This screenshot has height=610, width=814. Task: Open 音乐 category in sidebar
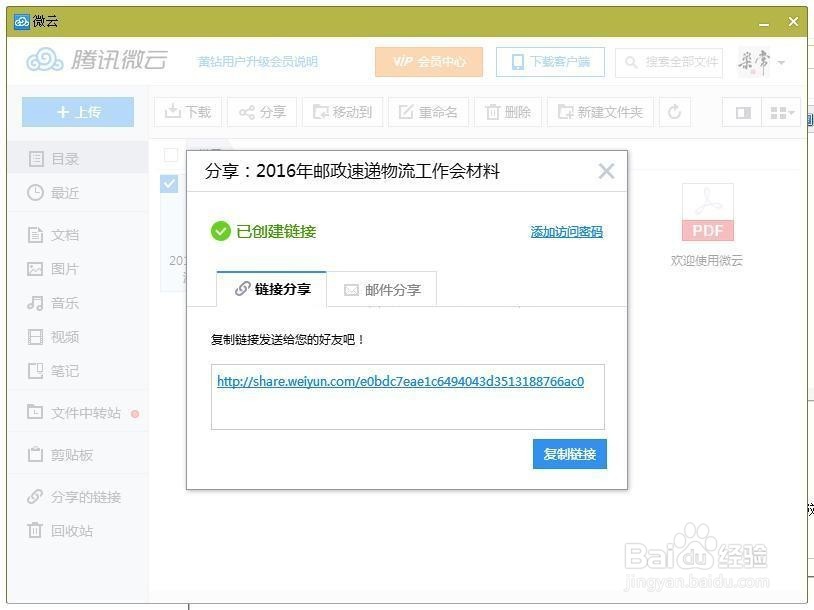[x=78, y=303]
